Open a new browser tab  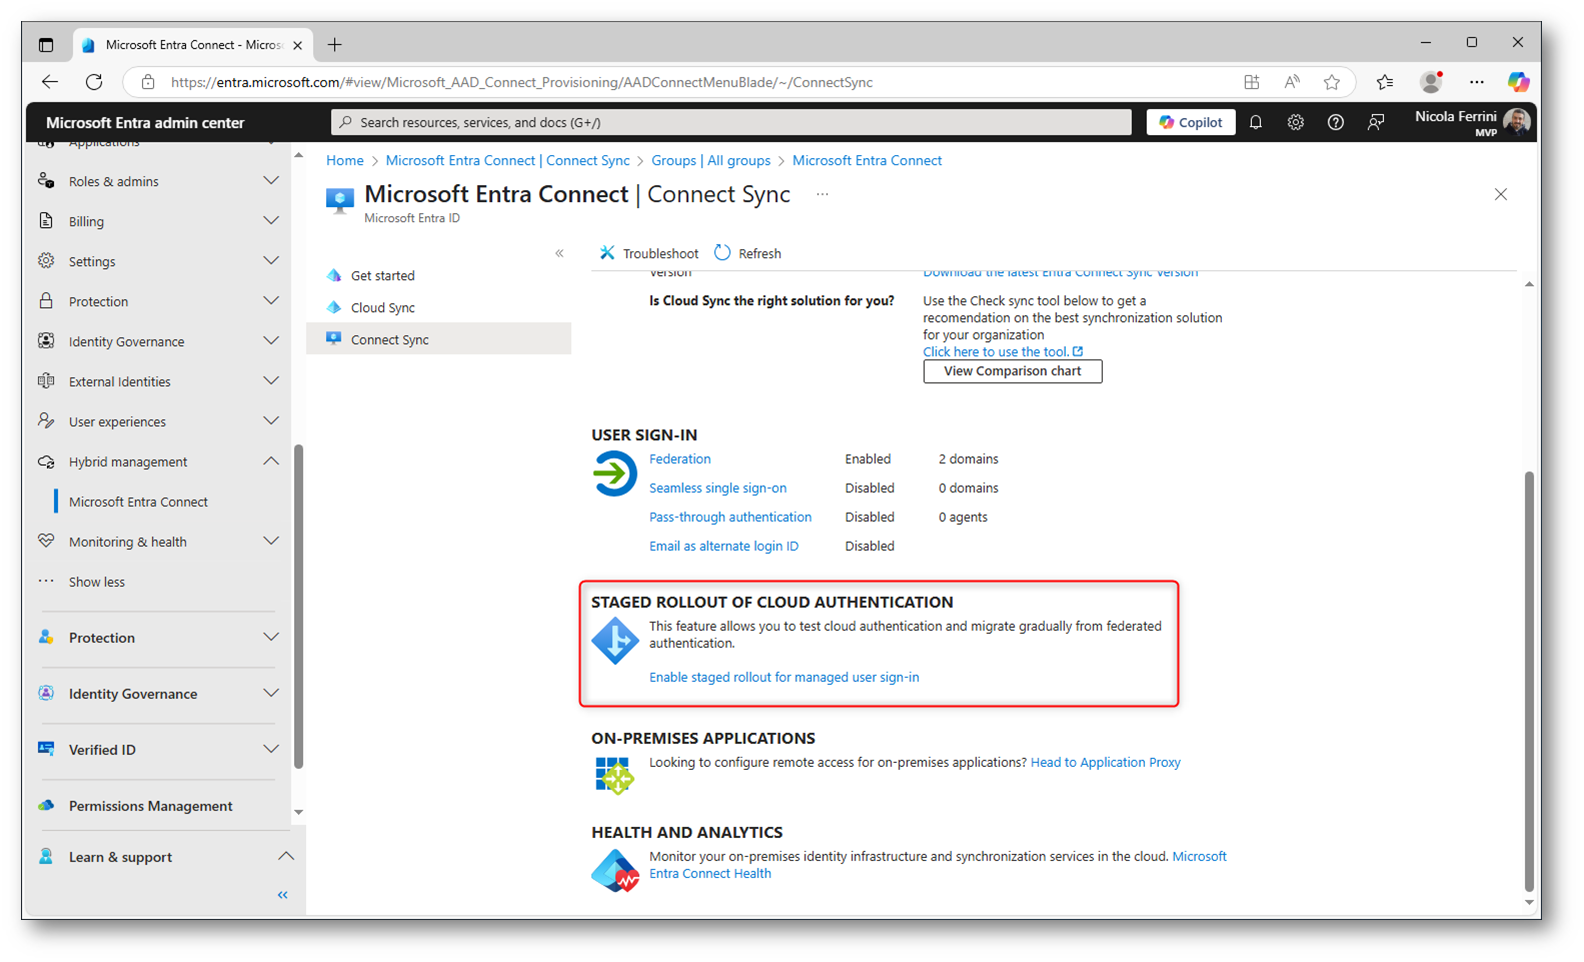(335, 44)
